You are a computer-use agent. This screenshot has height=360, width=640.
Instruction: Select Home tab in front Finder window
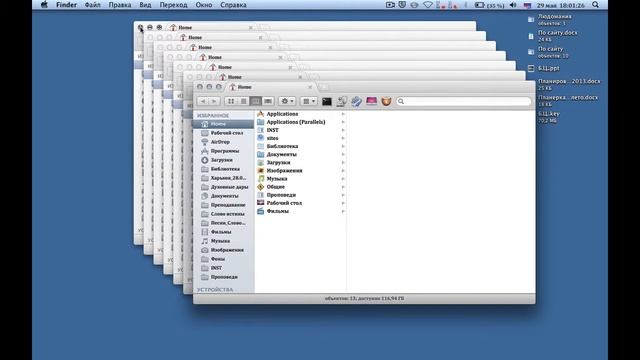[x=271, y=87]
